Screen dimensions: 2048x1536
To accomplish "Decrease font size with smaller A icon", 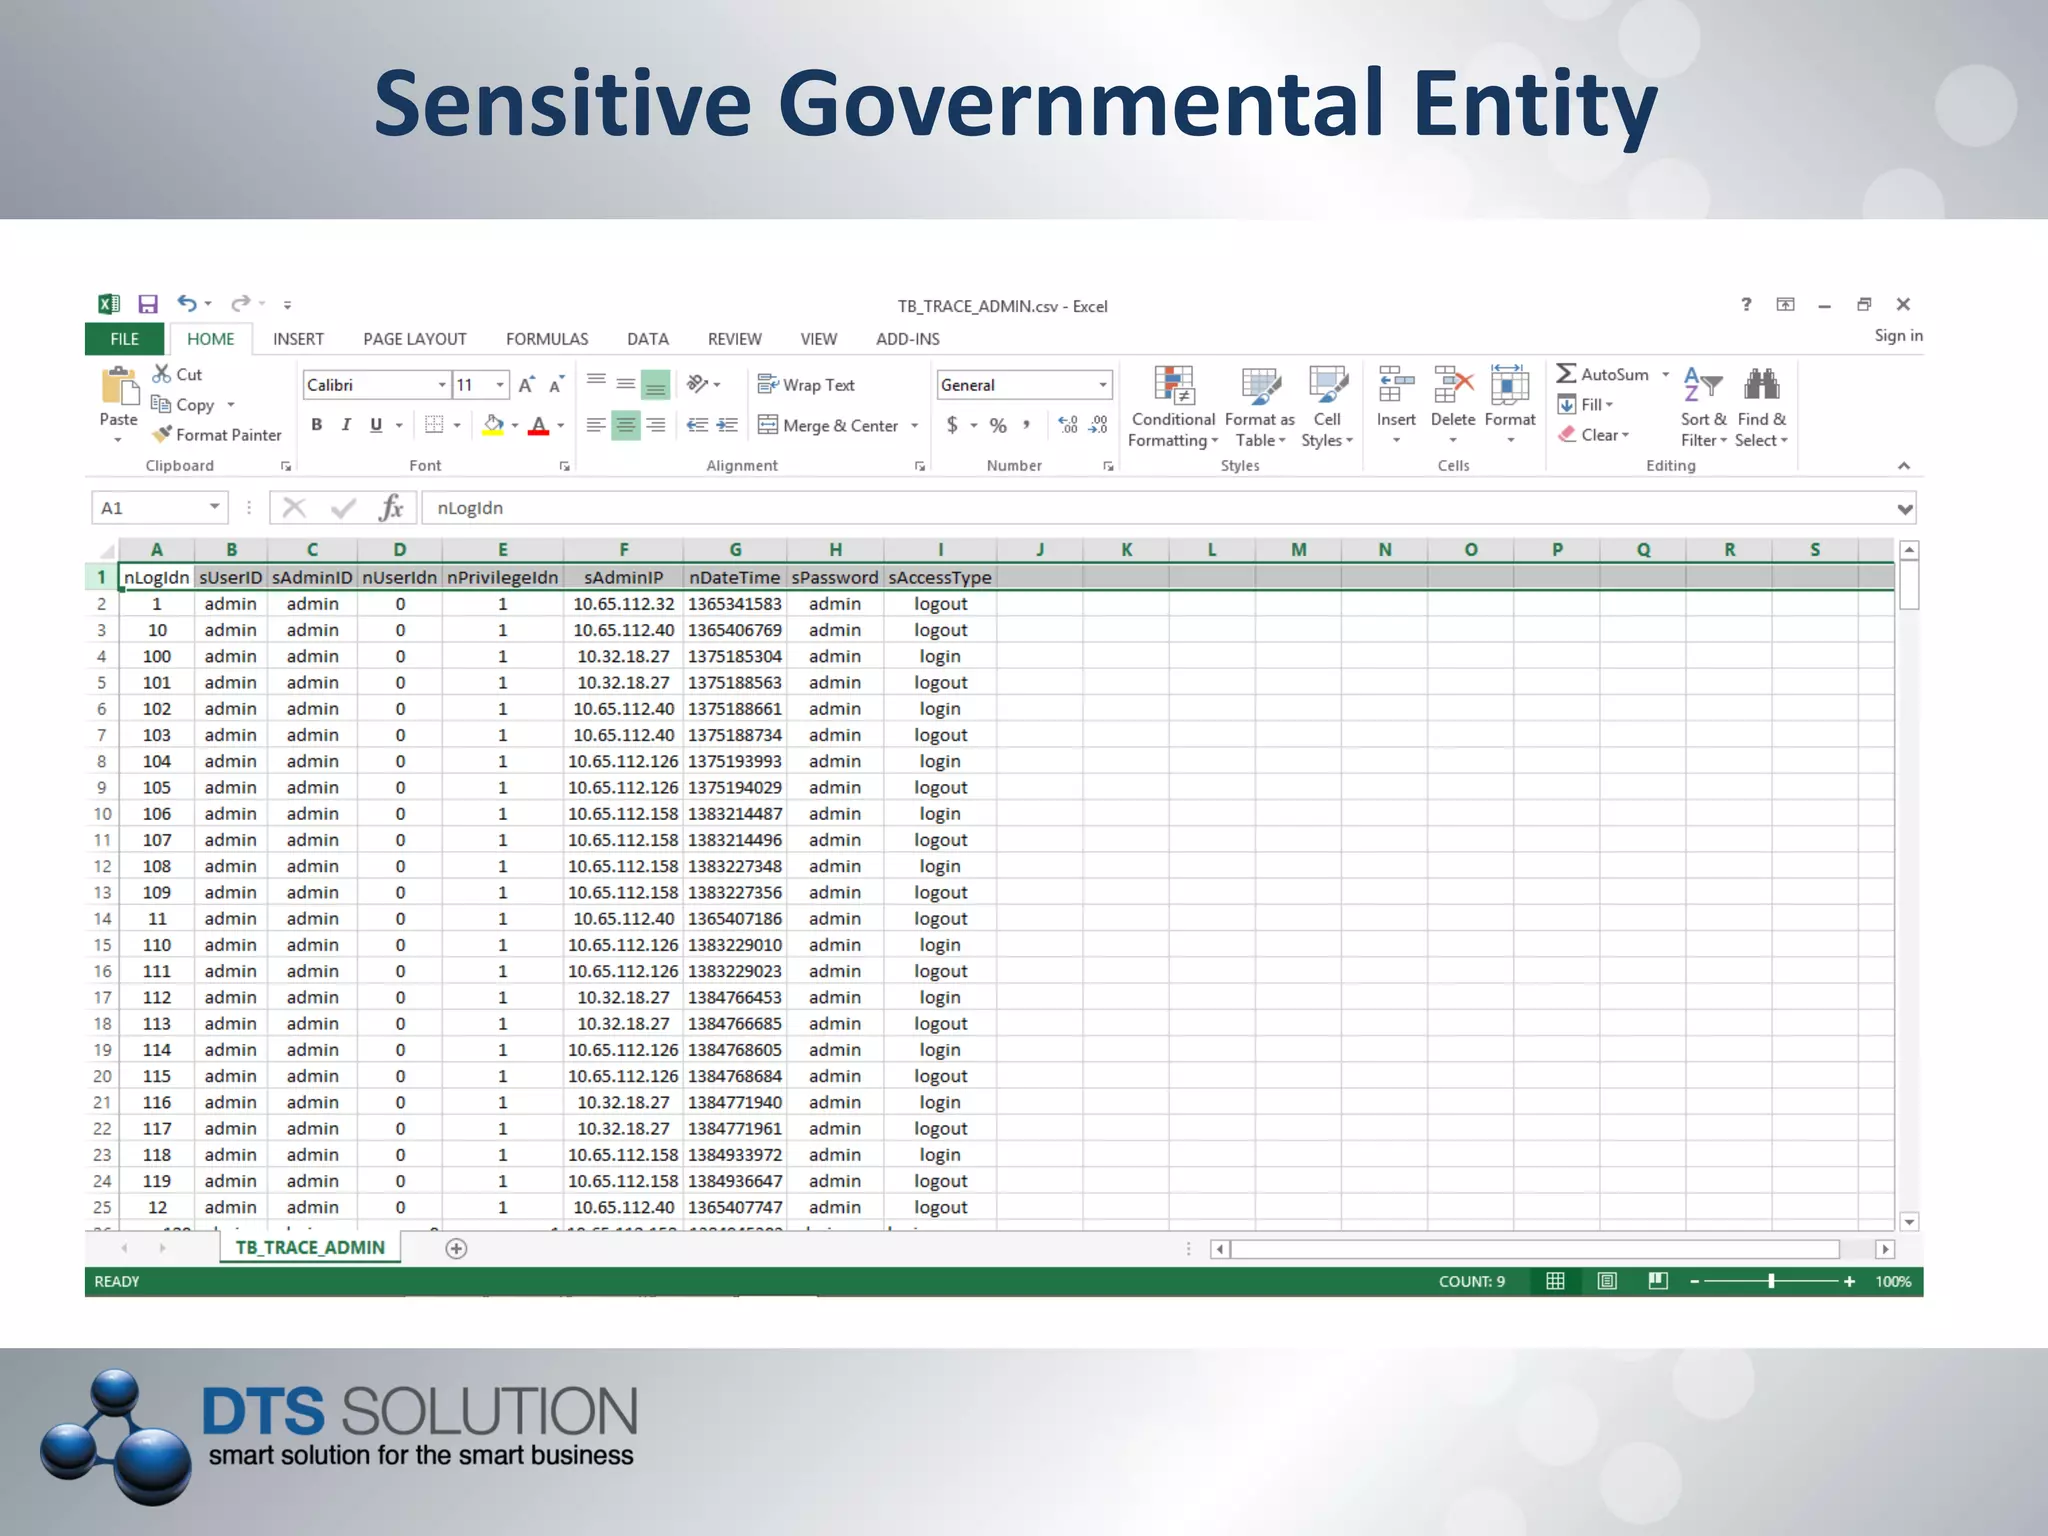I will tap(557, 385).
